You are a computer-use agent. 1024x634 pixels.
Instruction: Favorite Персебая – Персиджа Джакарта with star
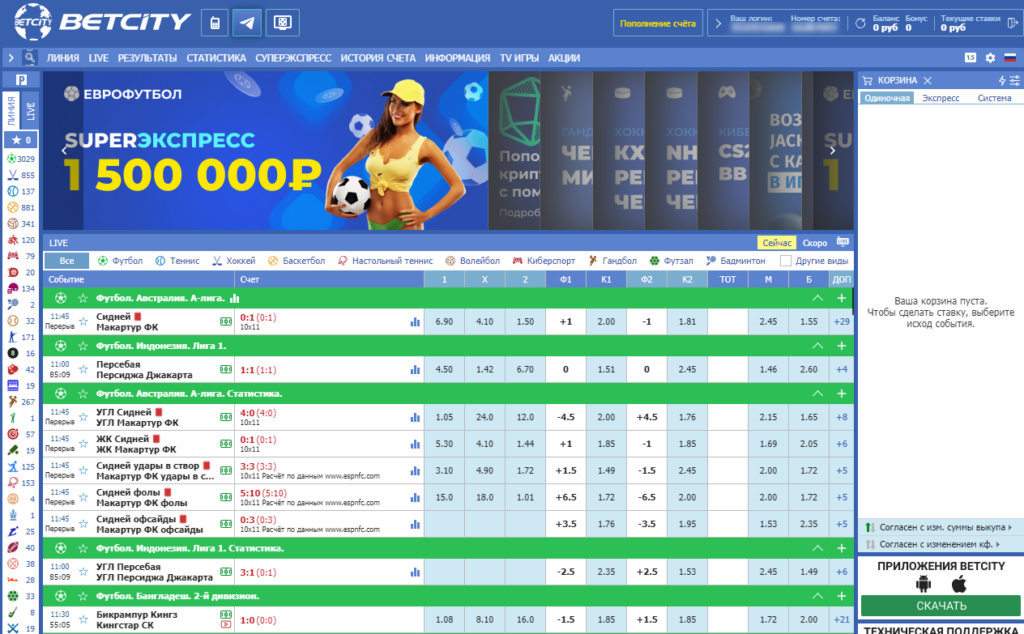[83, 370]
